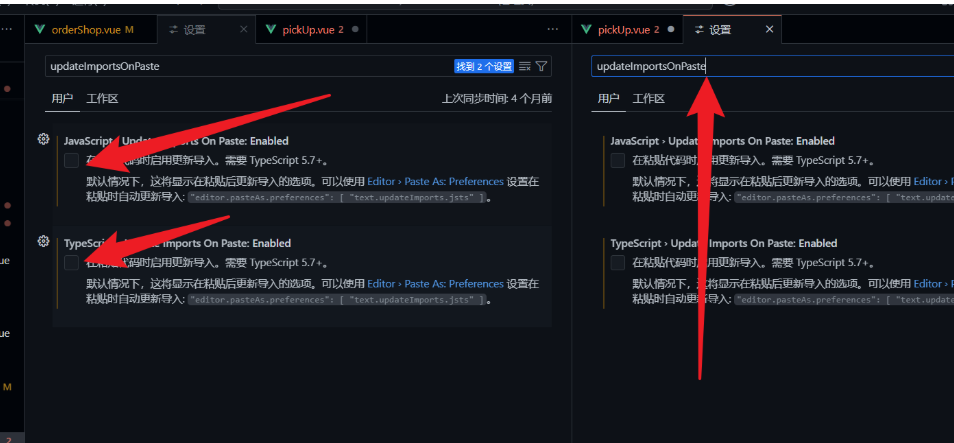Switch to pickUp.vue tab in left group
The height and width of the screenshot is (443, 954).
pos(312,29)
